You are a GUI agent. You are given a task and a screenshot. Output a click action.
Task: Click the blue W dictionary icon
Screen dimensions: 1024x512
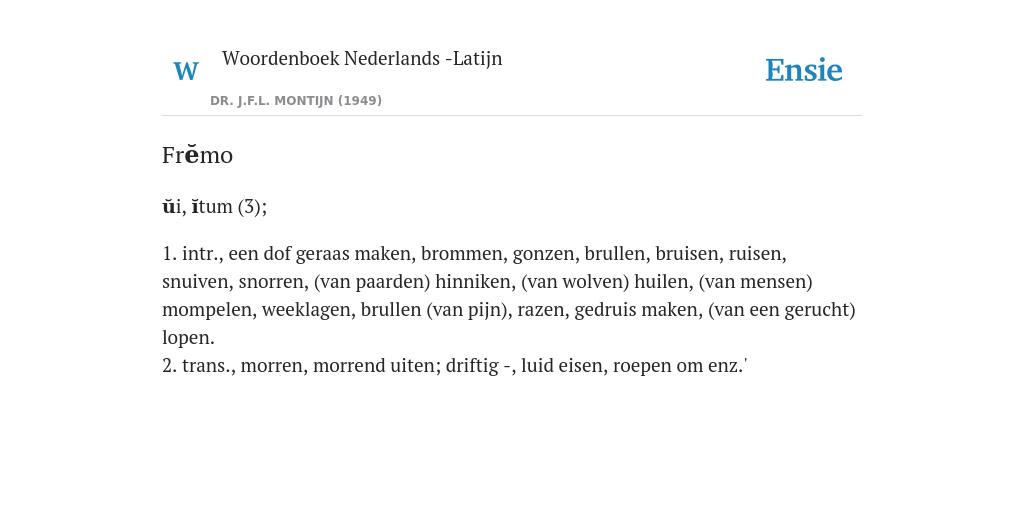point(185,71)
